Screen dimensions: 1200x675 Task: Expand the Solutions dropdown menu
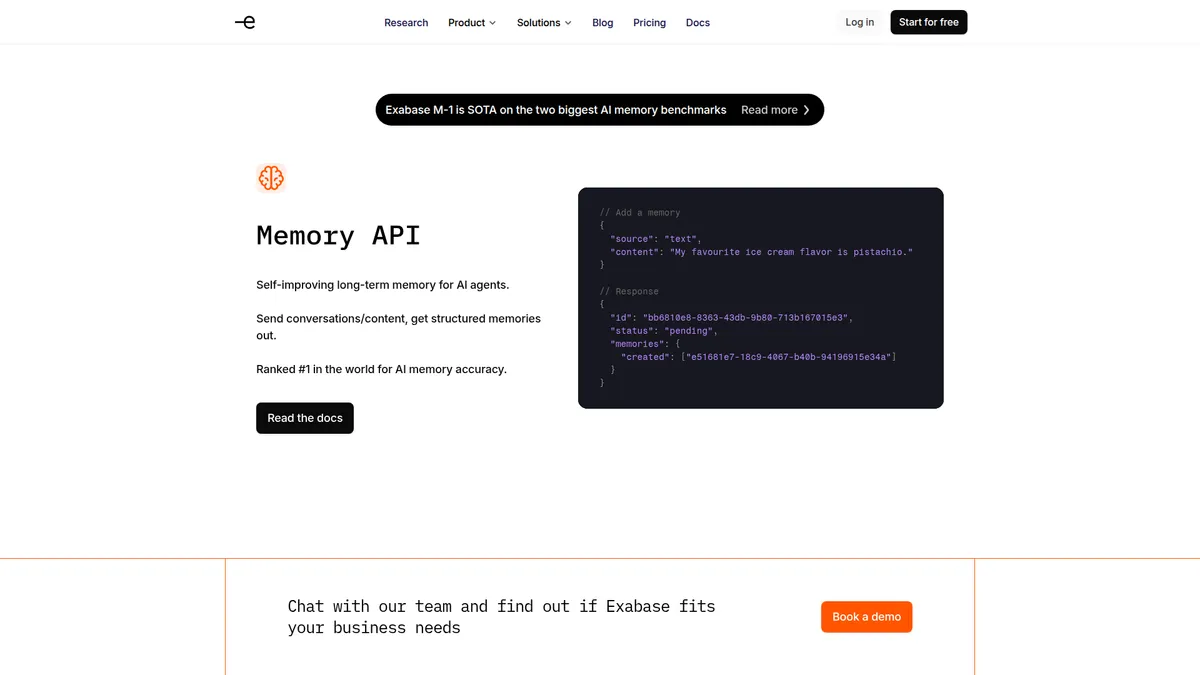[544, 22]
